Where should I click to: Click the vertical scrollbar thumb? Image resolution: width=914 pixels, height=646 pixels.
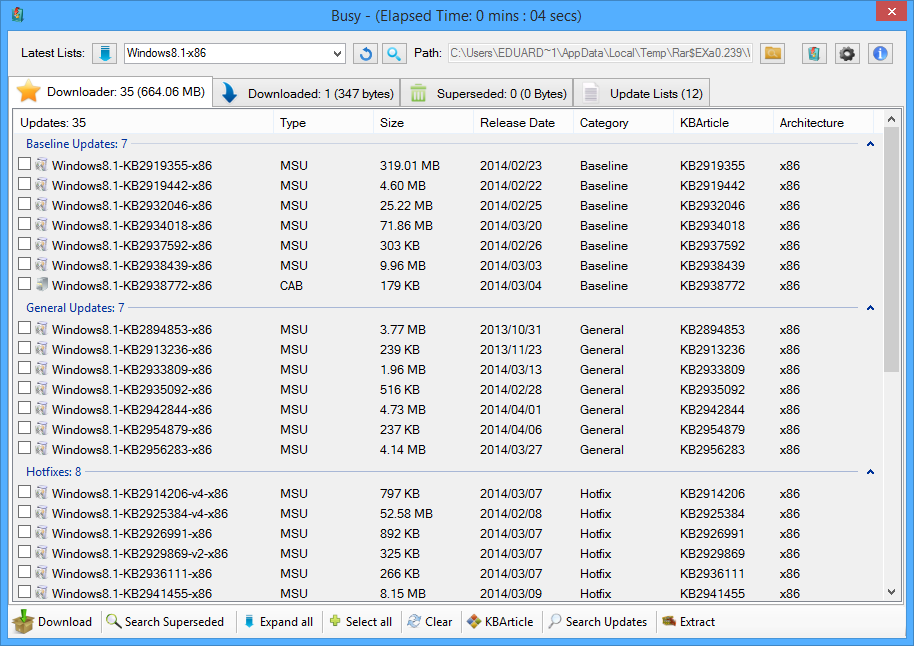891,250
